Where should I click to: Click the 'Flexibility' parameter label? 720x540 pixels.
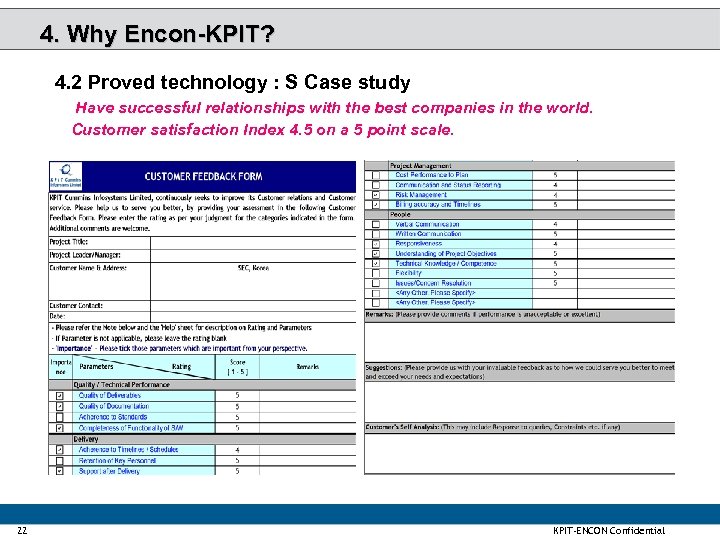click(408, 273)
